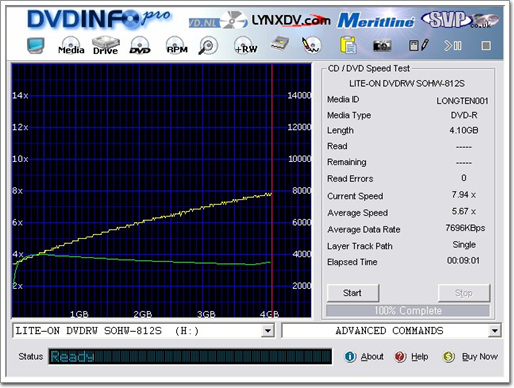This screenshot has width=514, height=388.
Task: Open the +RW tool icon
Action: point(246,46)
